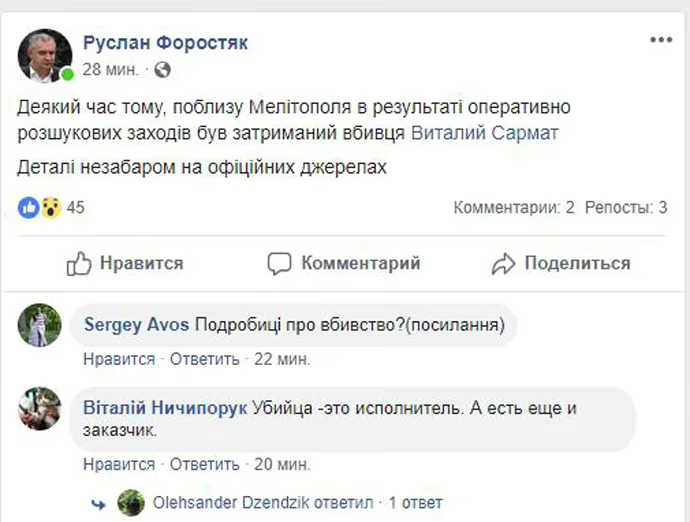Open tagged profile Виталий Сармат
This screenshot has width=690, height=522.
pyautogui.click(x=473, y=134)
